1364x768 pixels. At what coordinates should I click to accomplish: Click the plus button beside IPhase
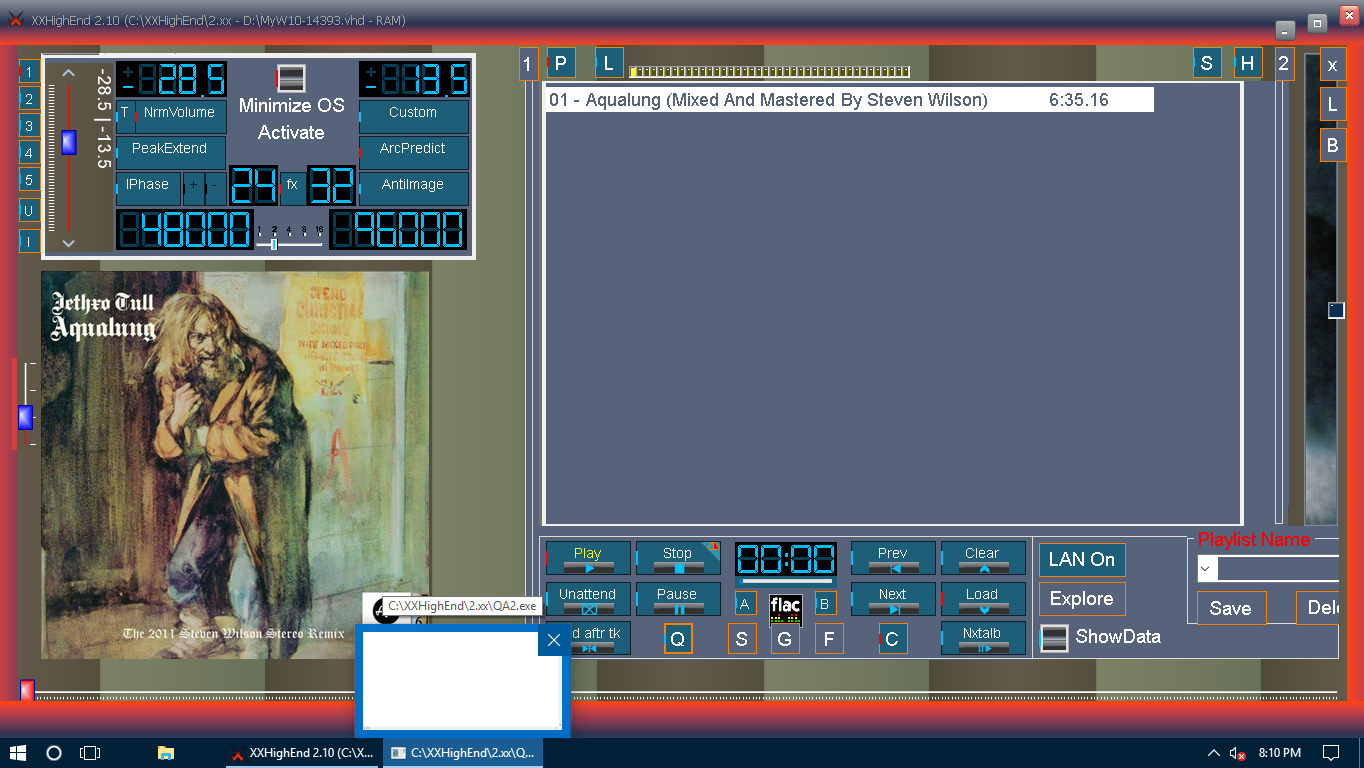coord(194,188)
